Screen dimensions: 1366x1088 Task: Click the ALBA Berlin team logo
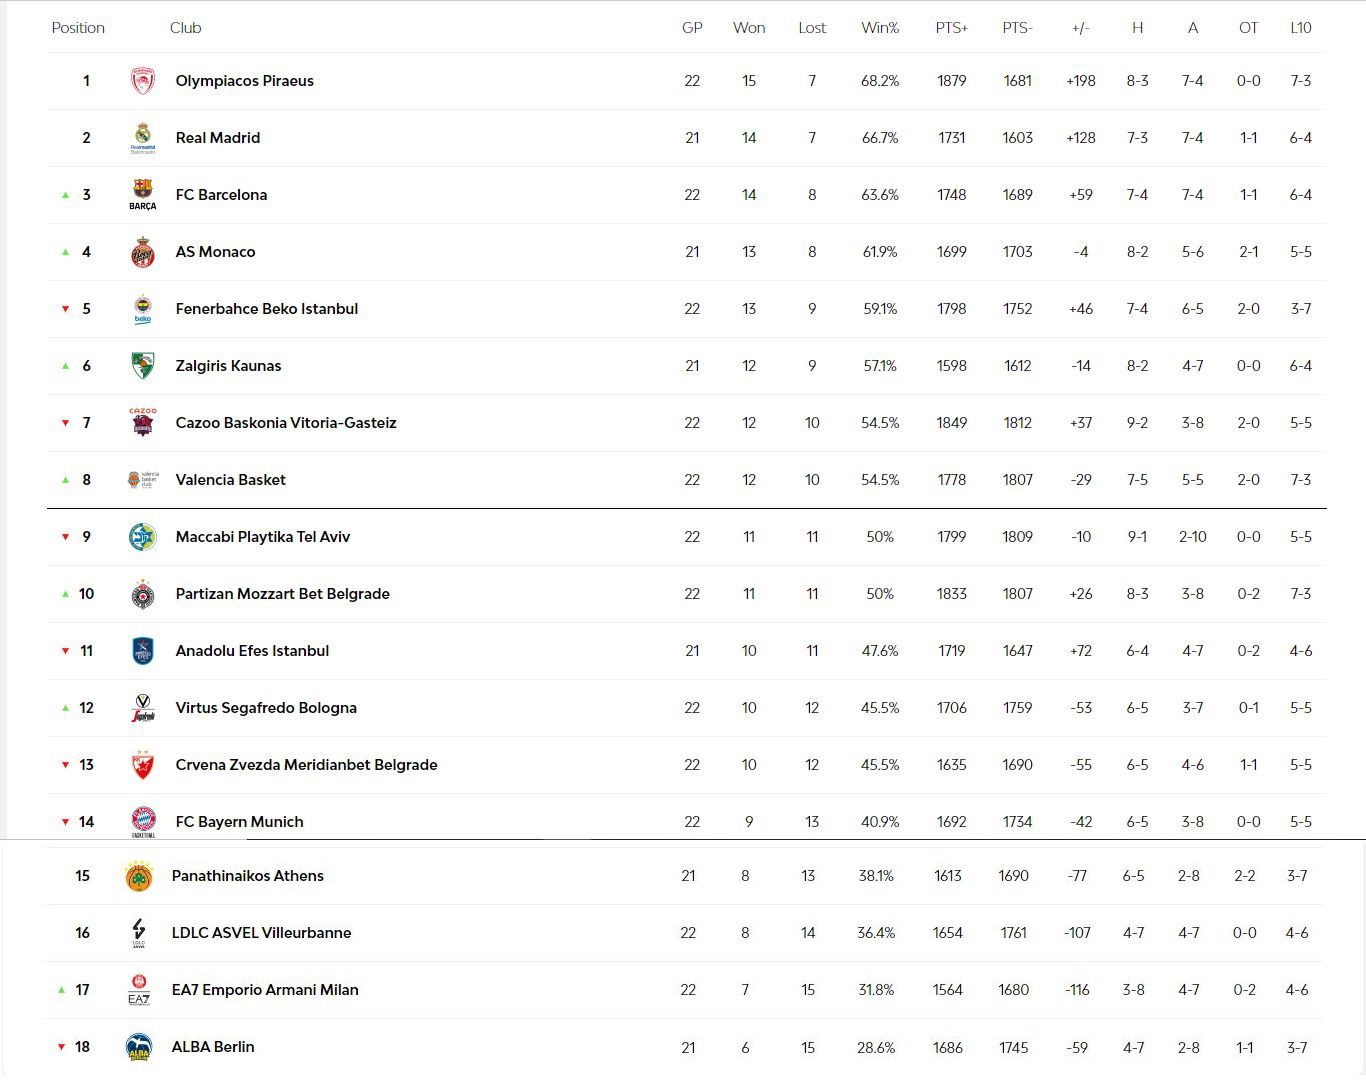pyautogui.click(x=139, y=1047)
